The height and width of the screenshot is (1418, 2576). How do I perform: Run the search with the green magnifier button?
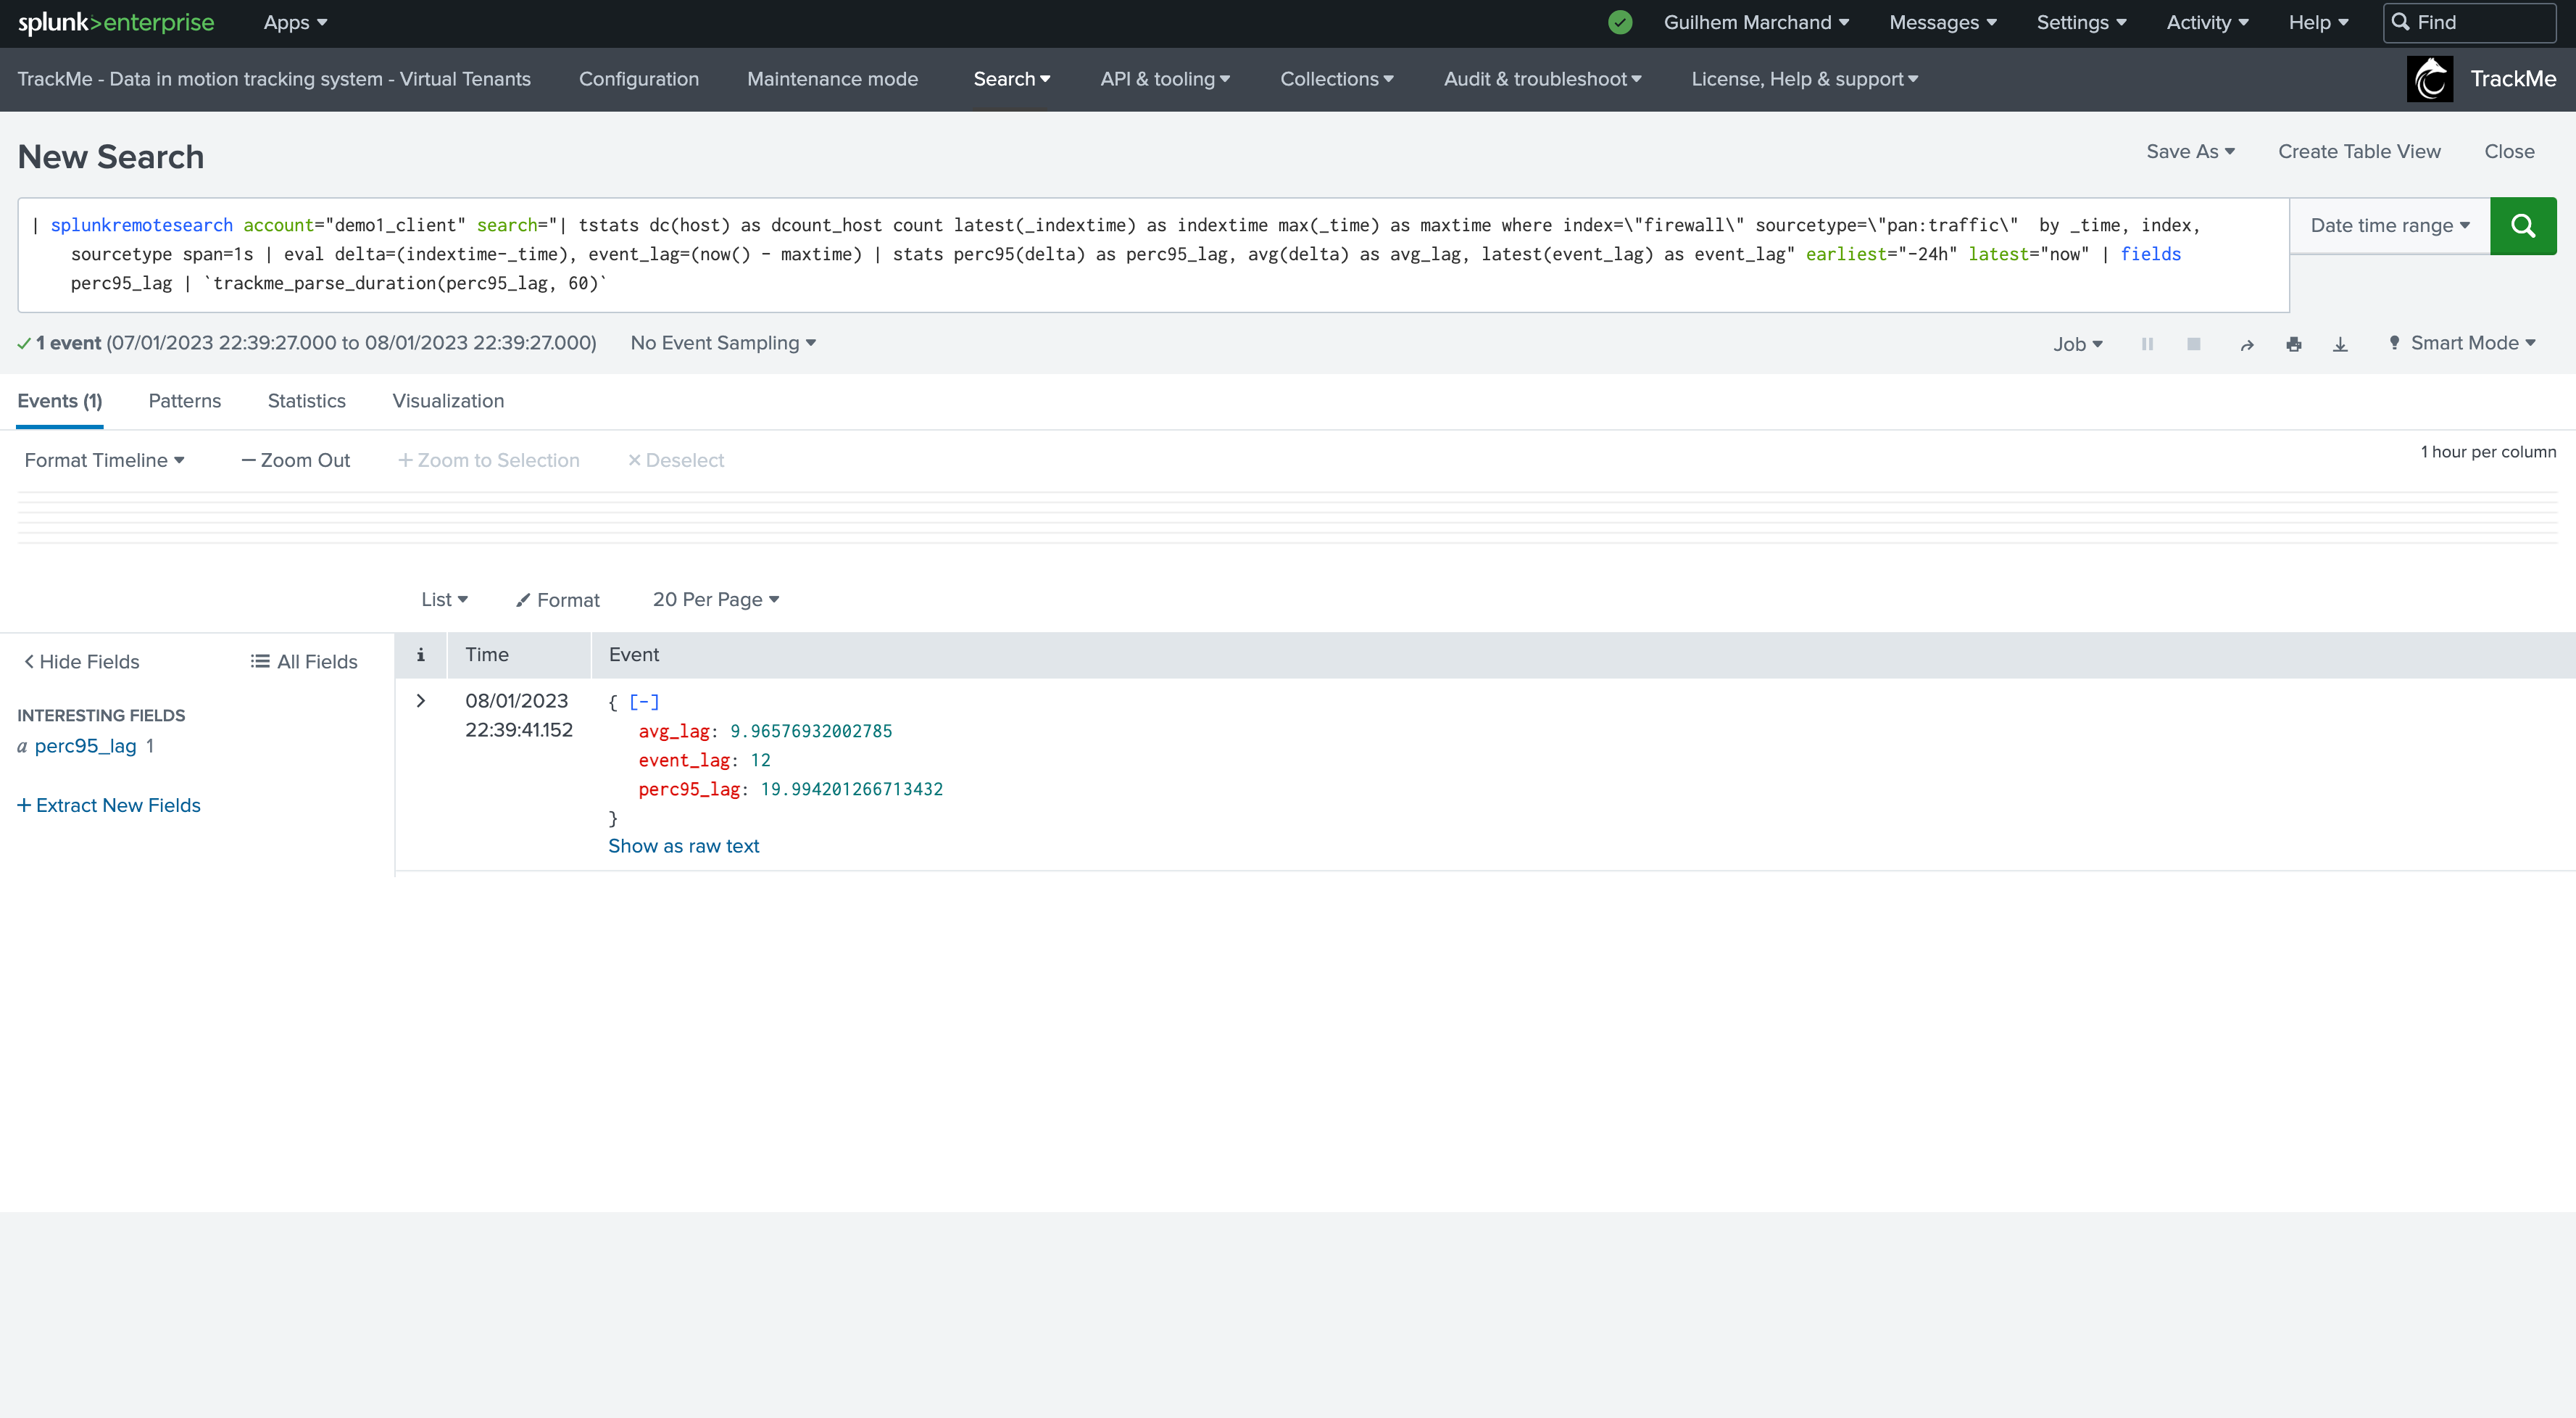tap(2522, 226)
